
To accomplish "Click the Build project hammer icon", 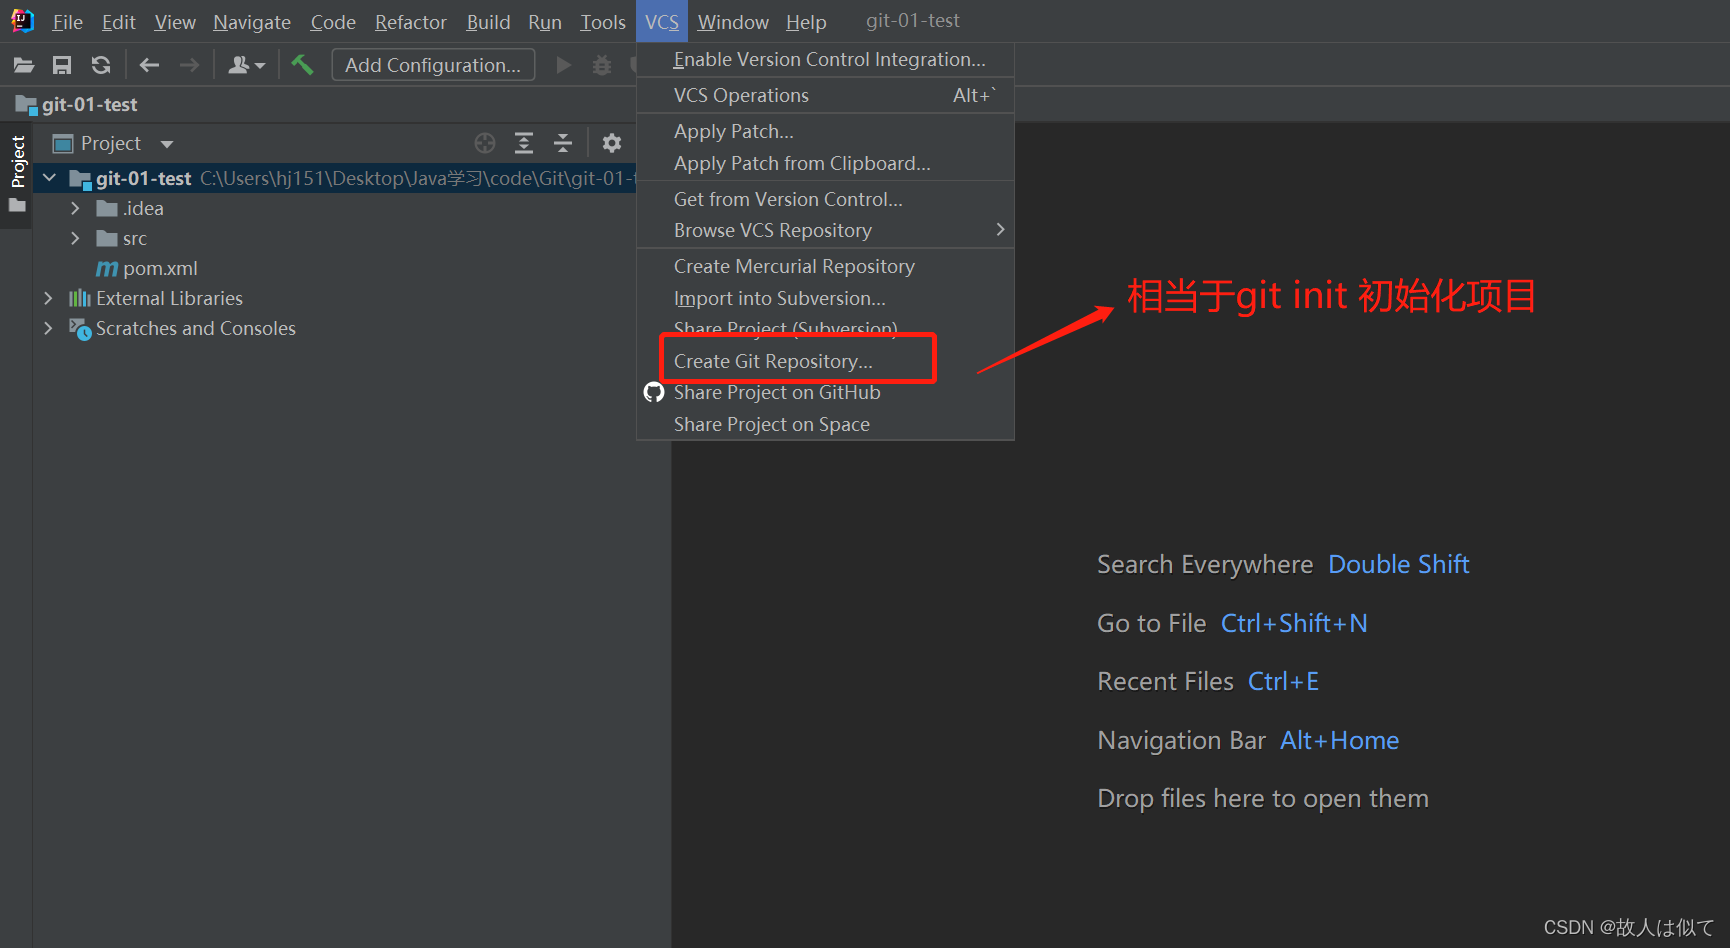I will 302,65.
